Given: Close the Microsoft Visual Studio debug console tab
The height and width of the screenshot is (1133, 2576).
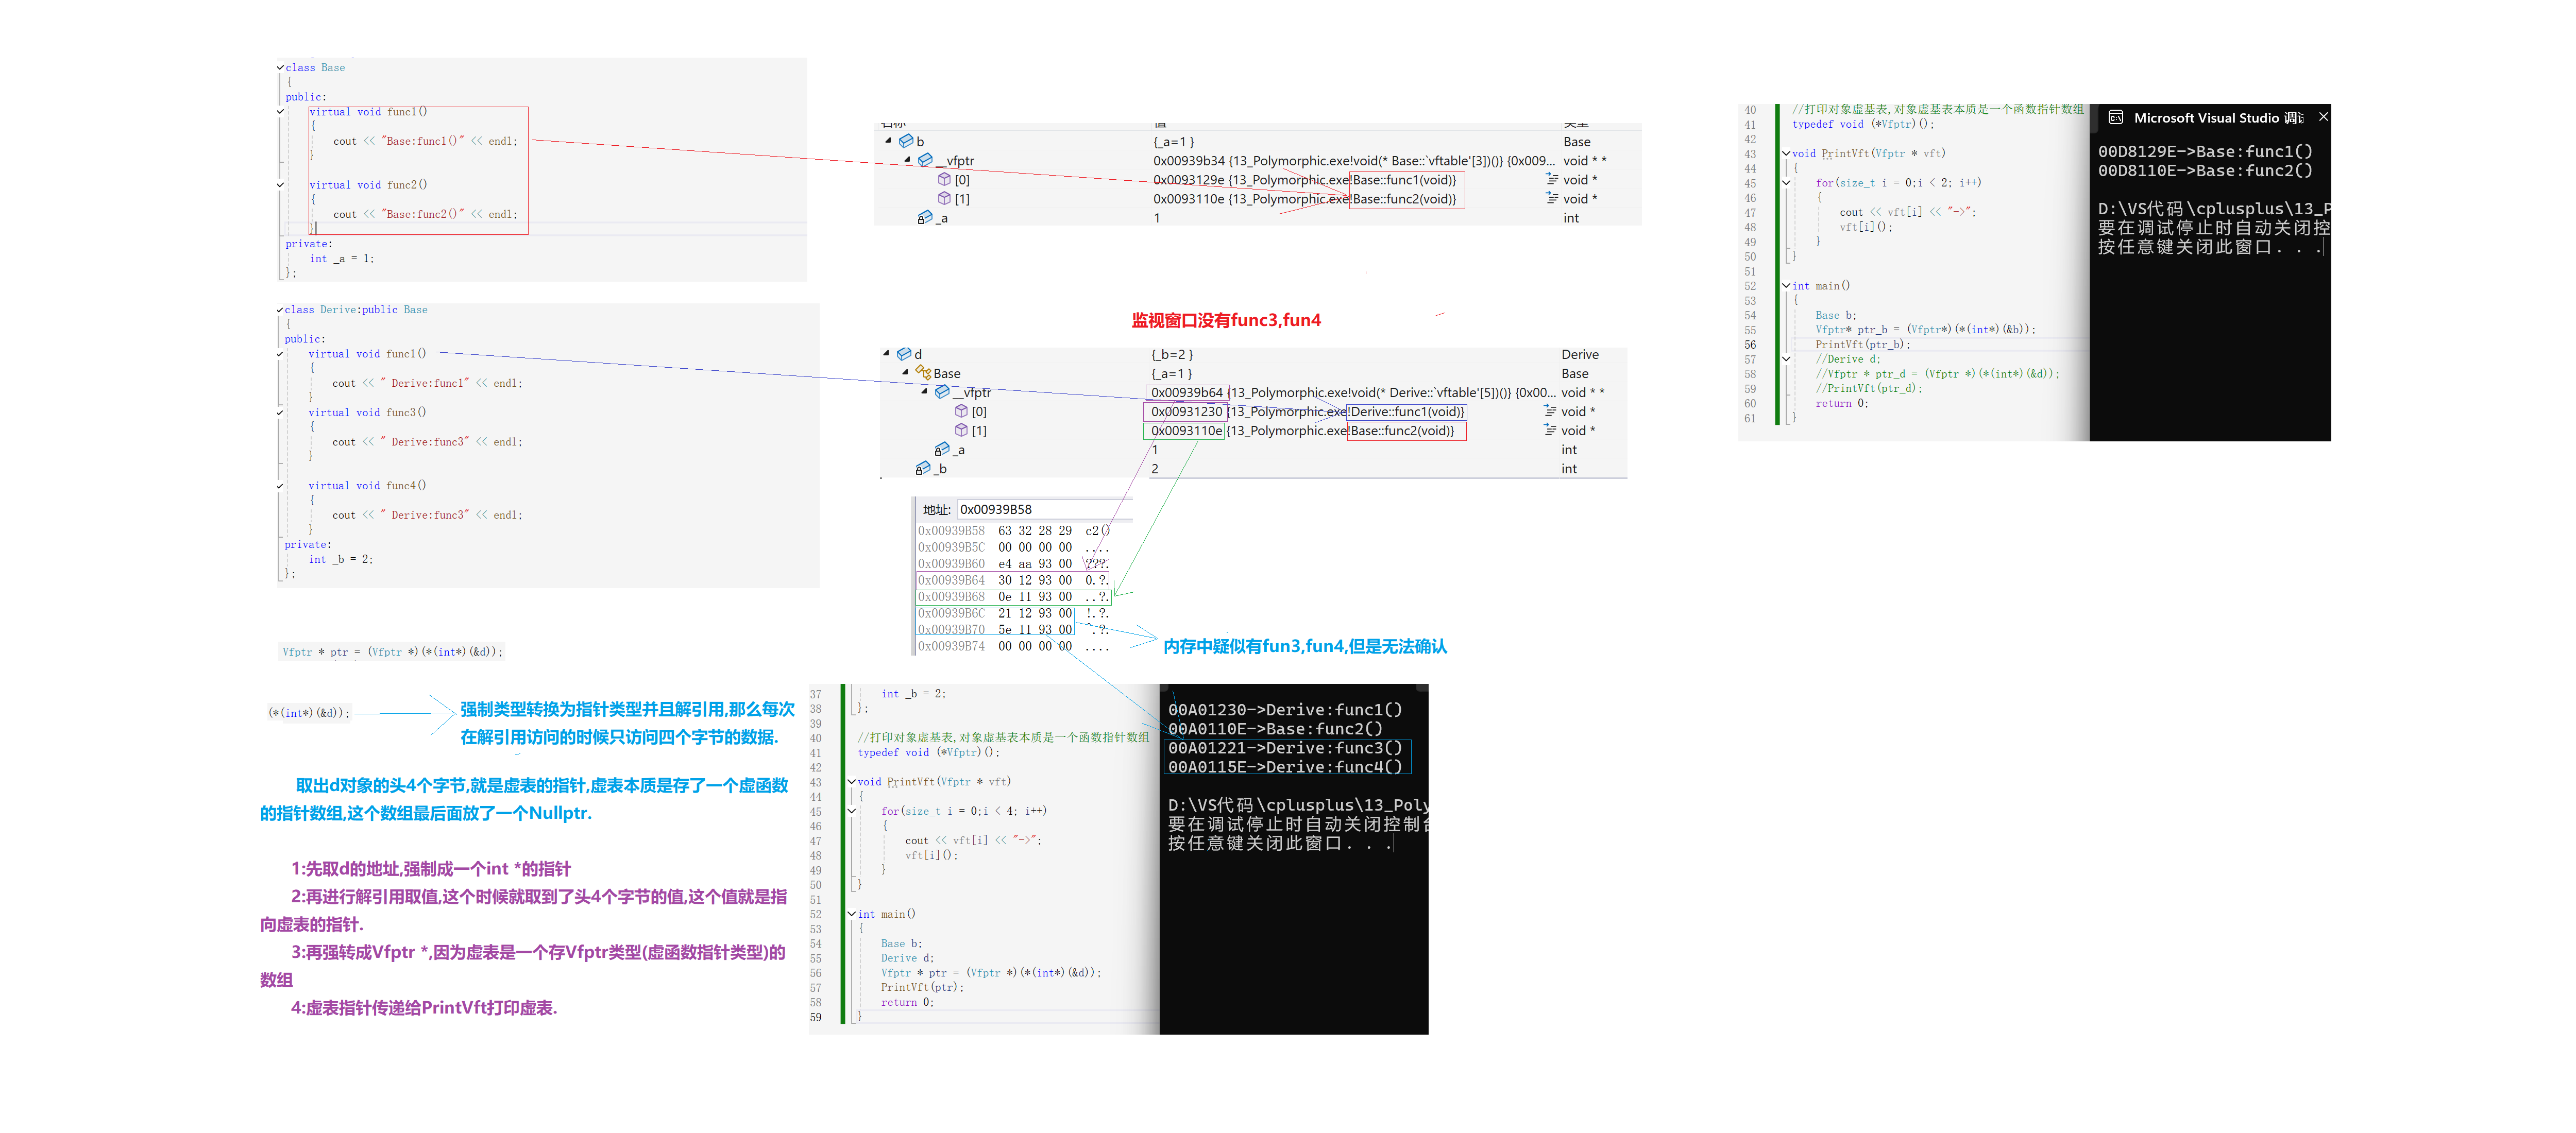Looking at the screenshot, I should click(x=2323, y=117).
